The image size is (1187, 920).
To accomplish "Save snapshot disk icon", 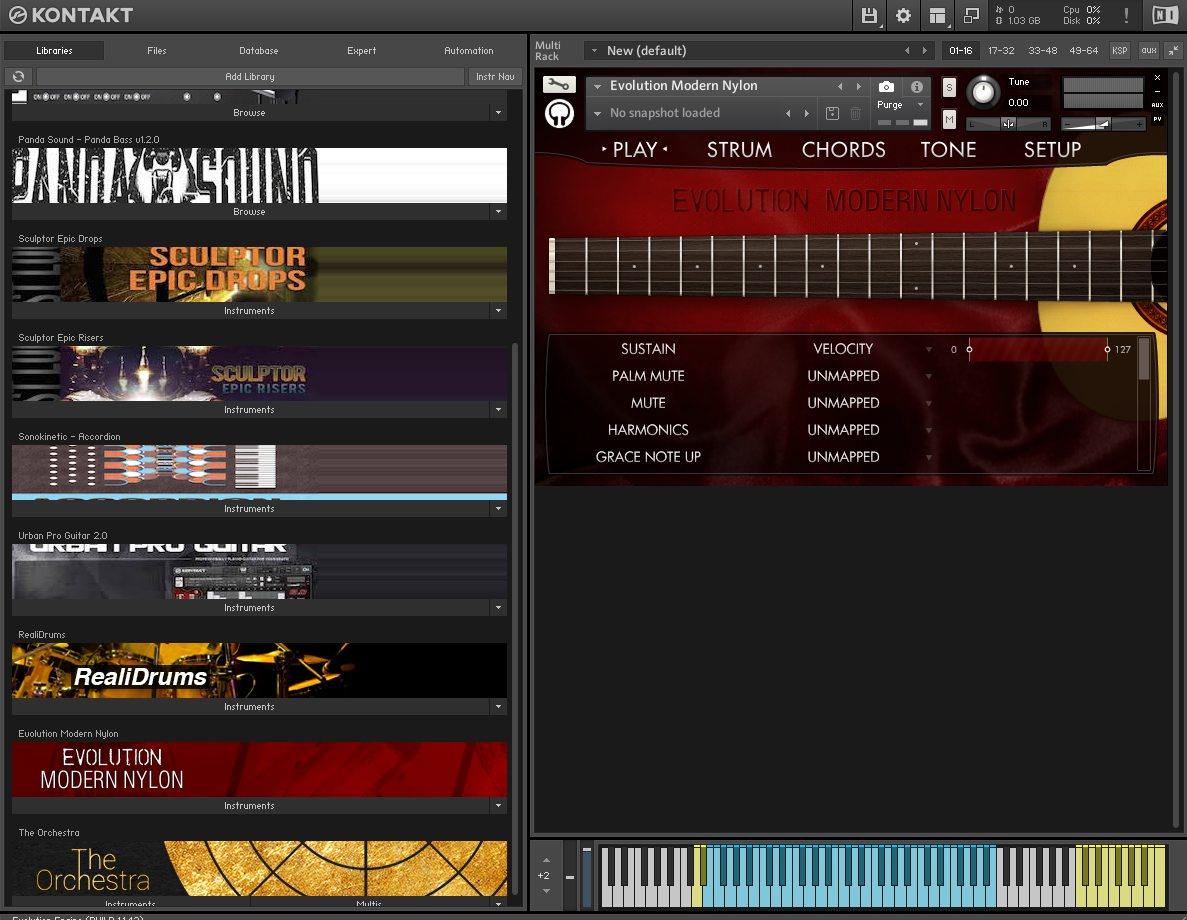I will pos(832,114).
